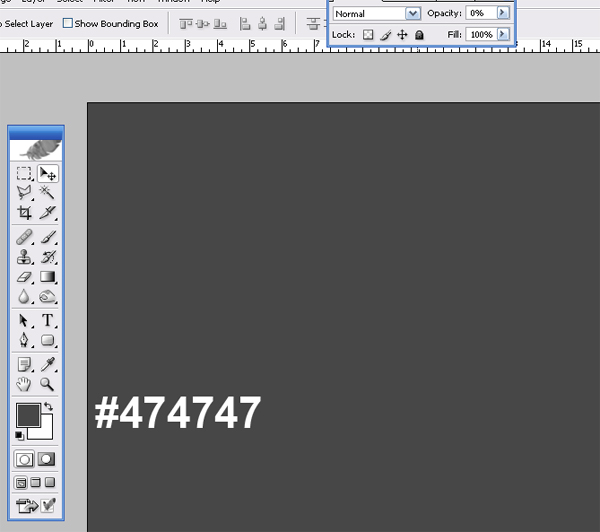The height and width of the screenshot is (532, 600).
Task: Choose Standard Screen Mode
Action: point(21,483)
